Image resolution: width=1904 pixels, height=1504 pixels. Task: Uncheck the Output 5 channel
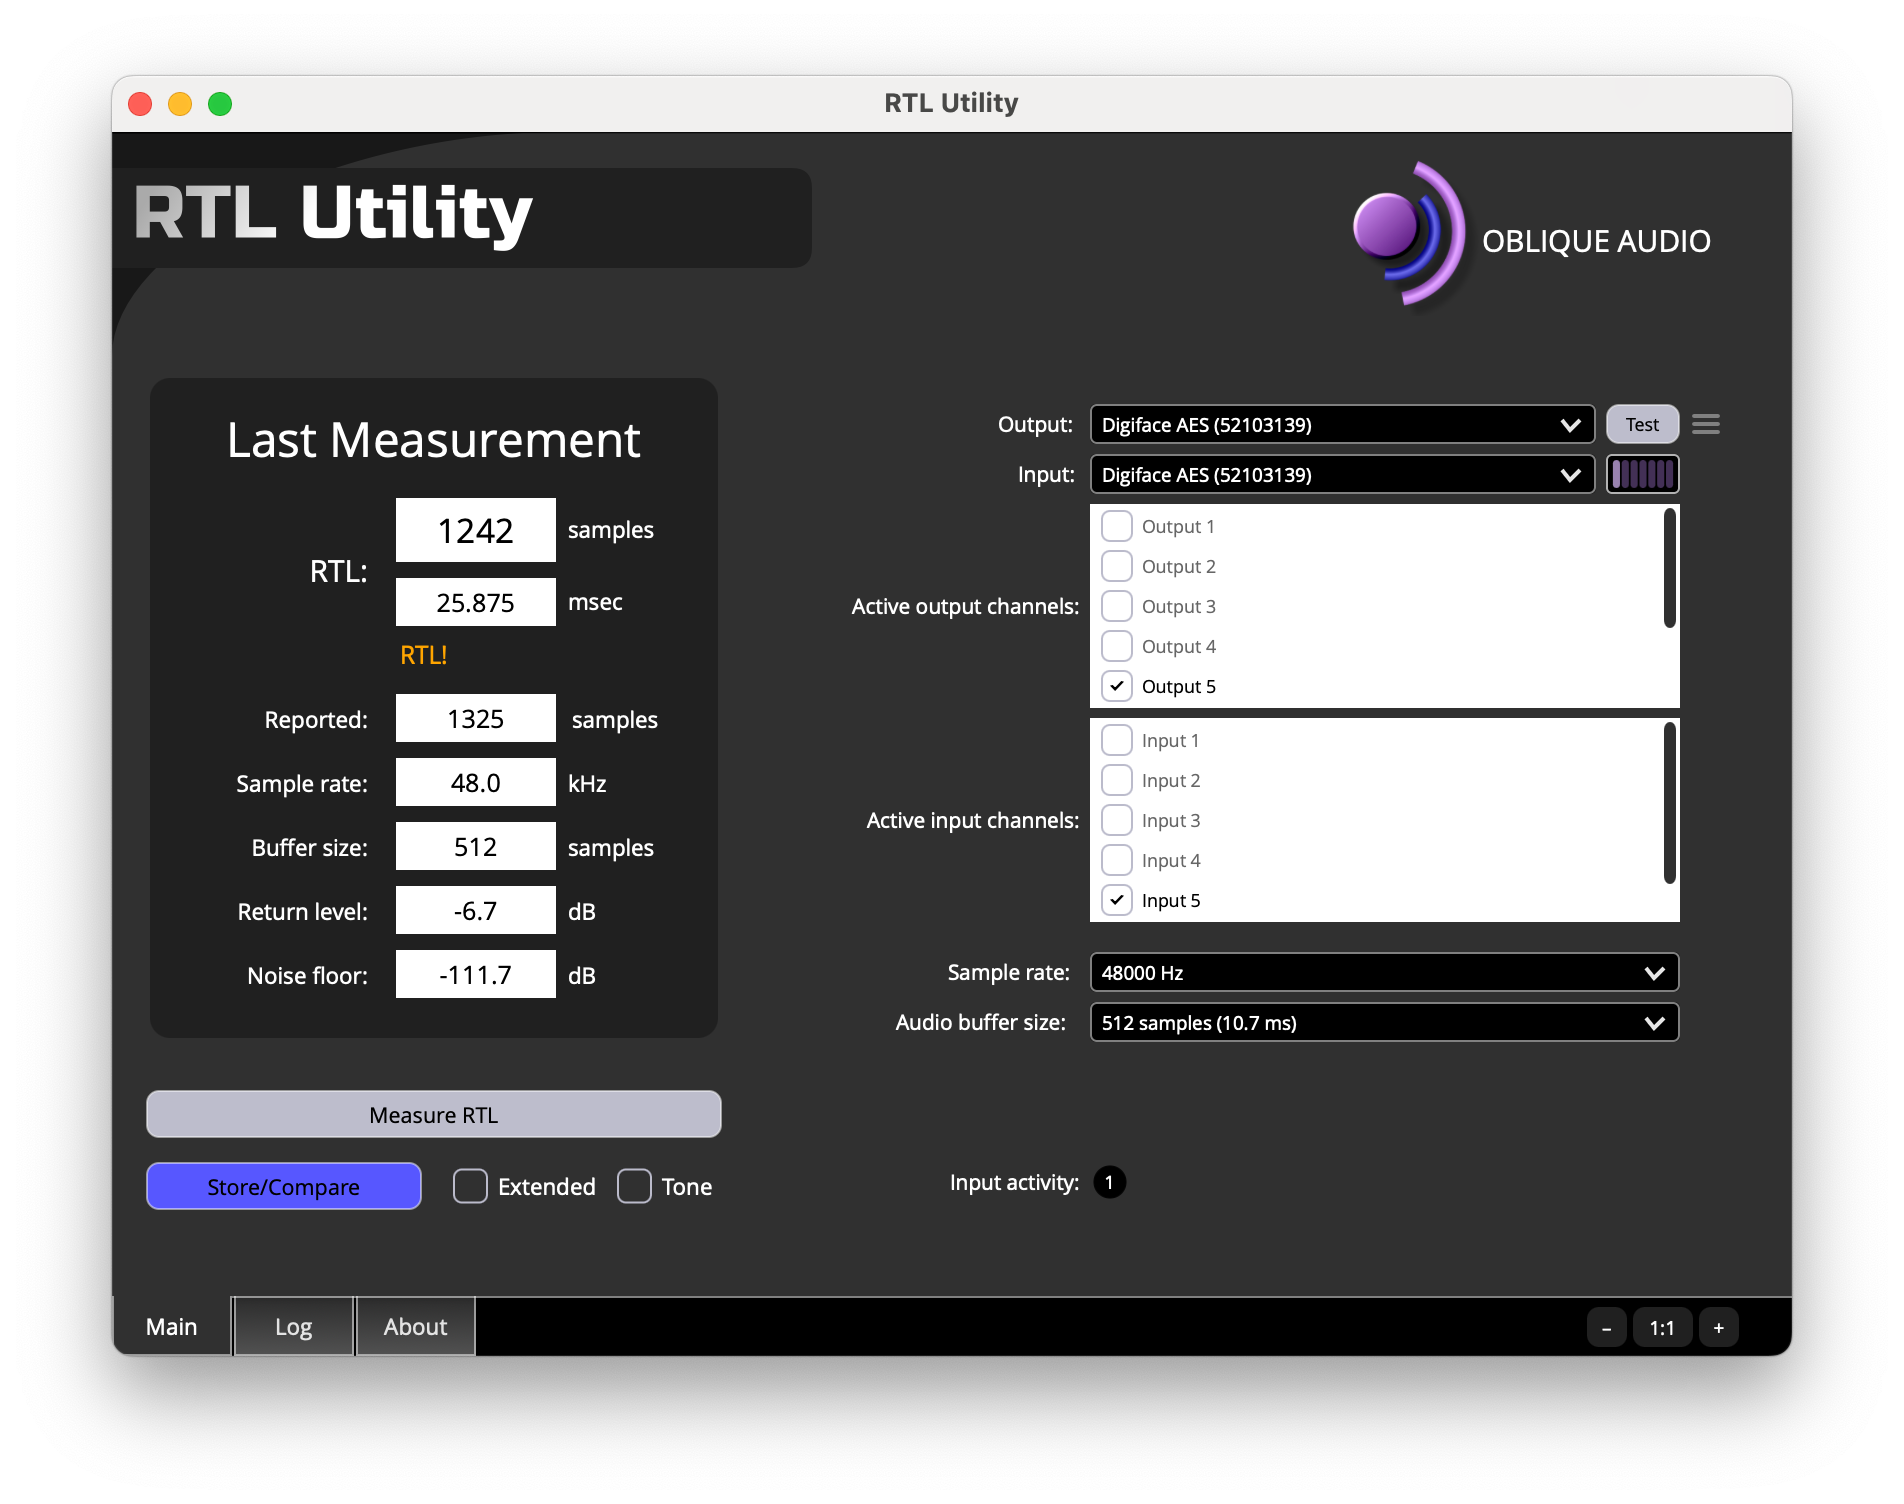click(1116, 686)
